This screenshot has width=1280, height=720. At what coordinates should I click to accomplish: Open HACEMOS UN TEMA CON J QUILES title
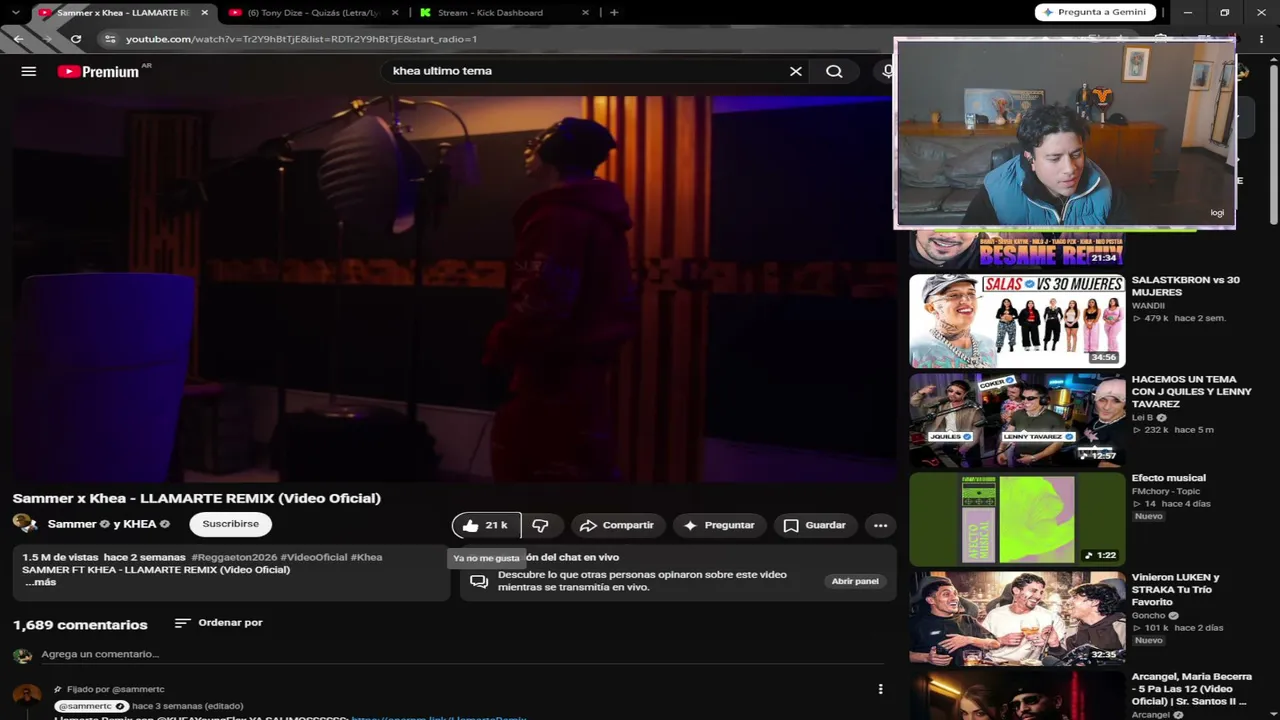pyautogui.click(x=1191, y=391)
